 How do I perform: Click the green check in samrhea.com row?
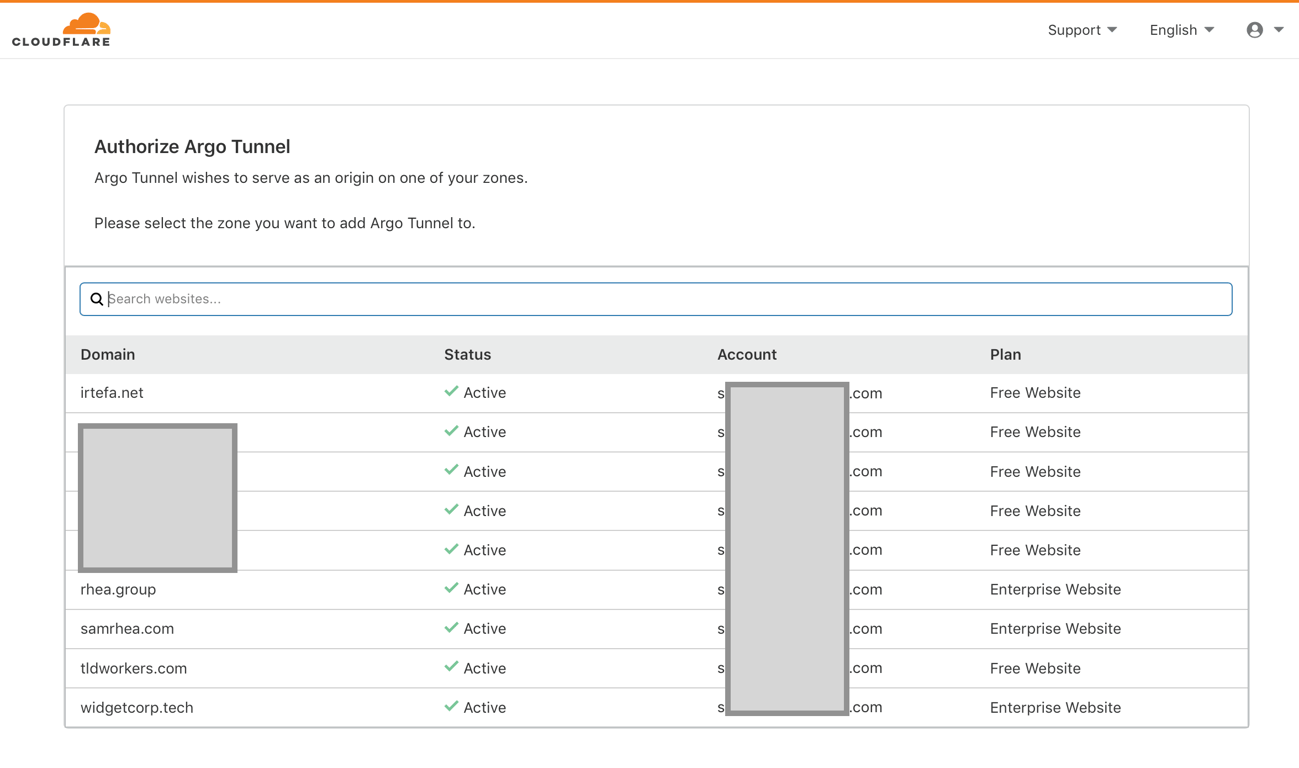click(x=451, y=628)
